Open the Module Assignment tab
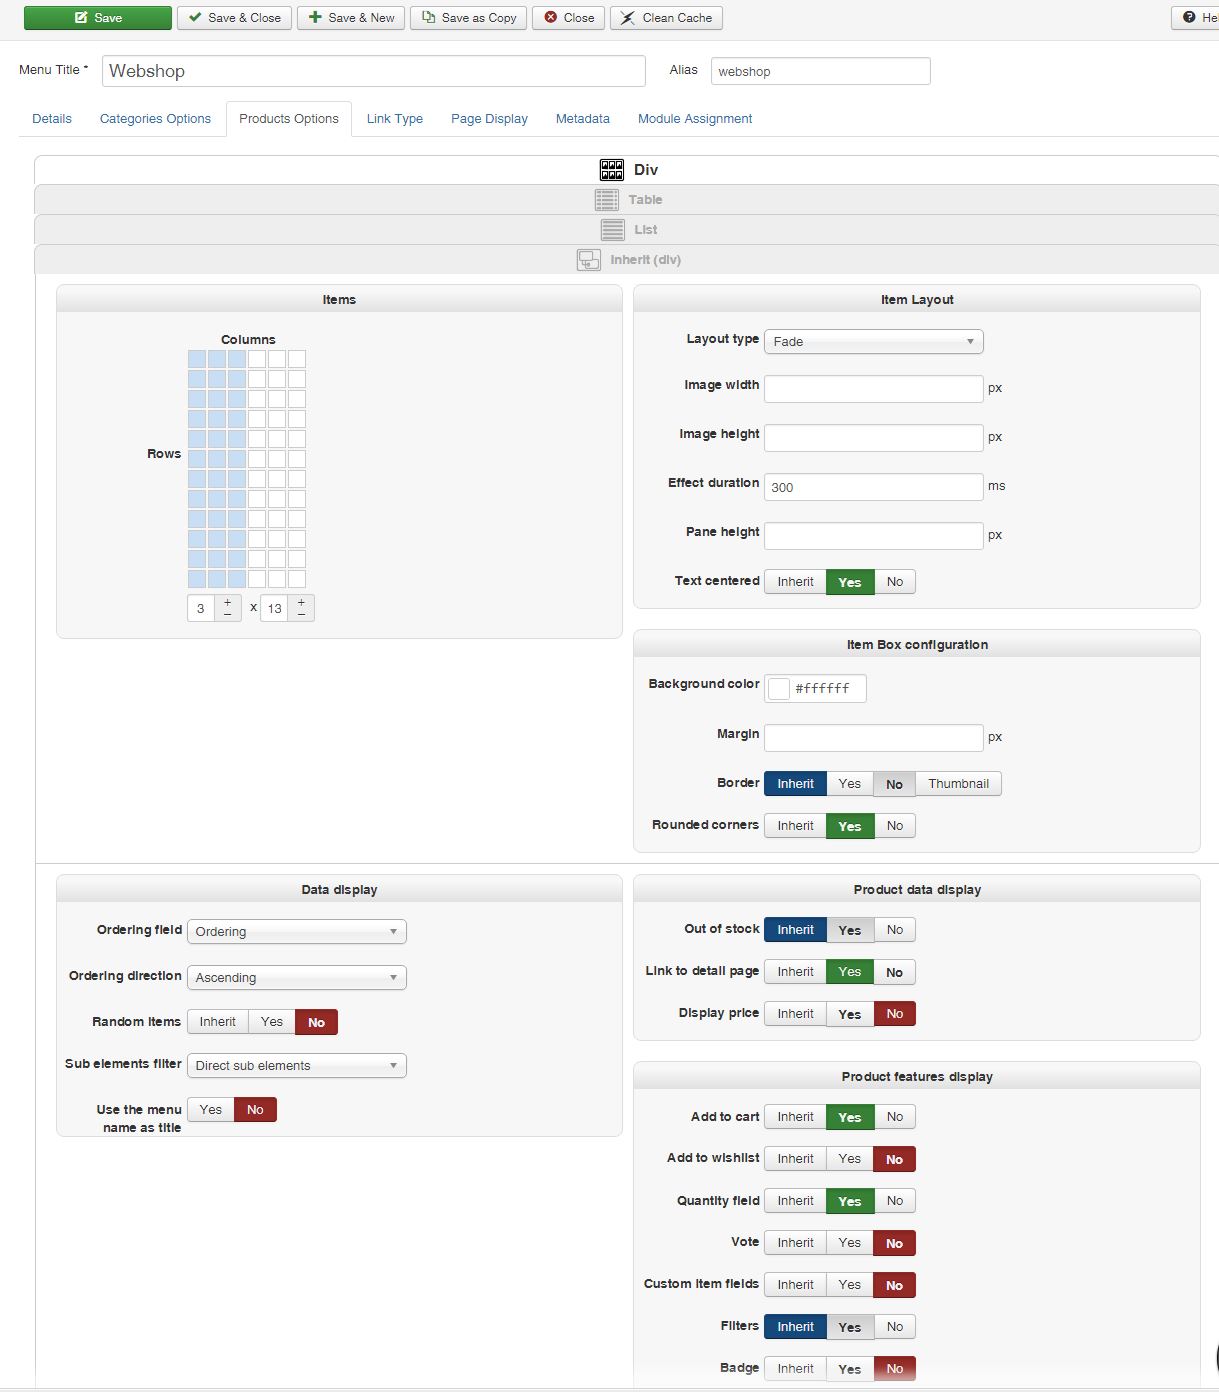Image resolution: width=1219 pixels, height=1392 pixels. click(695, 119)
